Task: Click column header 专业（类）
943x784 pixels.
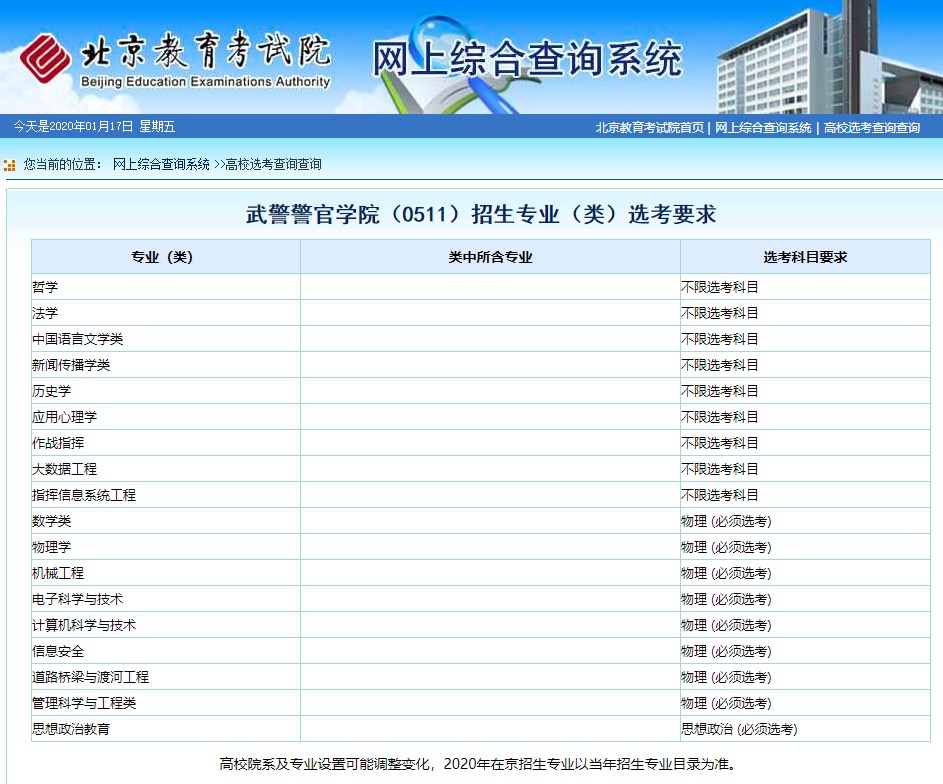Action: [x=165, y=257]
